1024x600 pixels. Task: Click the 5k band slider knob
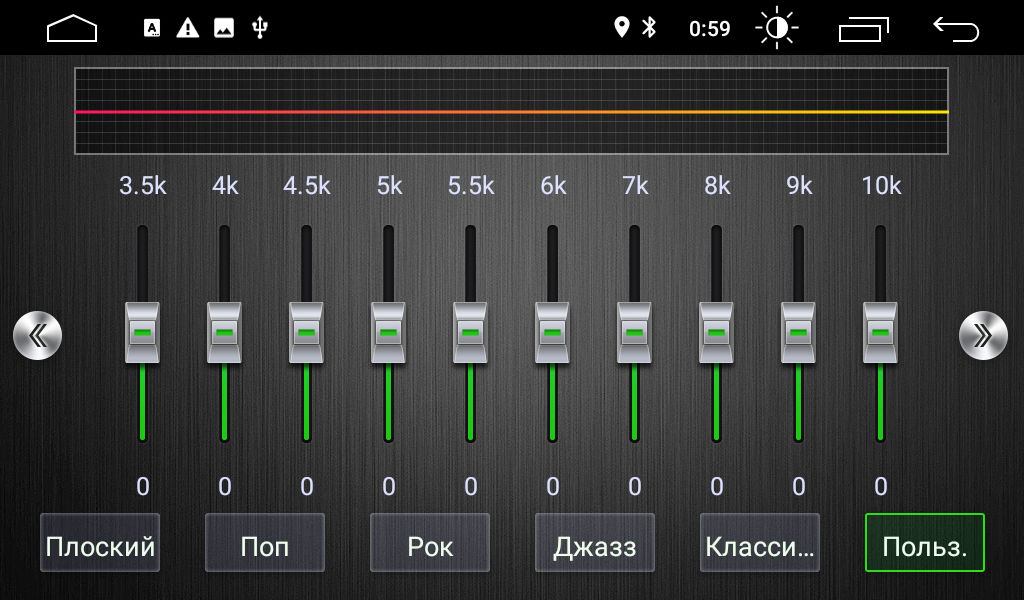(x=389, y=332)
